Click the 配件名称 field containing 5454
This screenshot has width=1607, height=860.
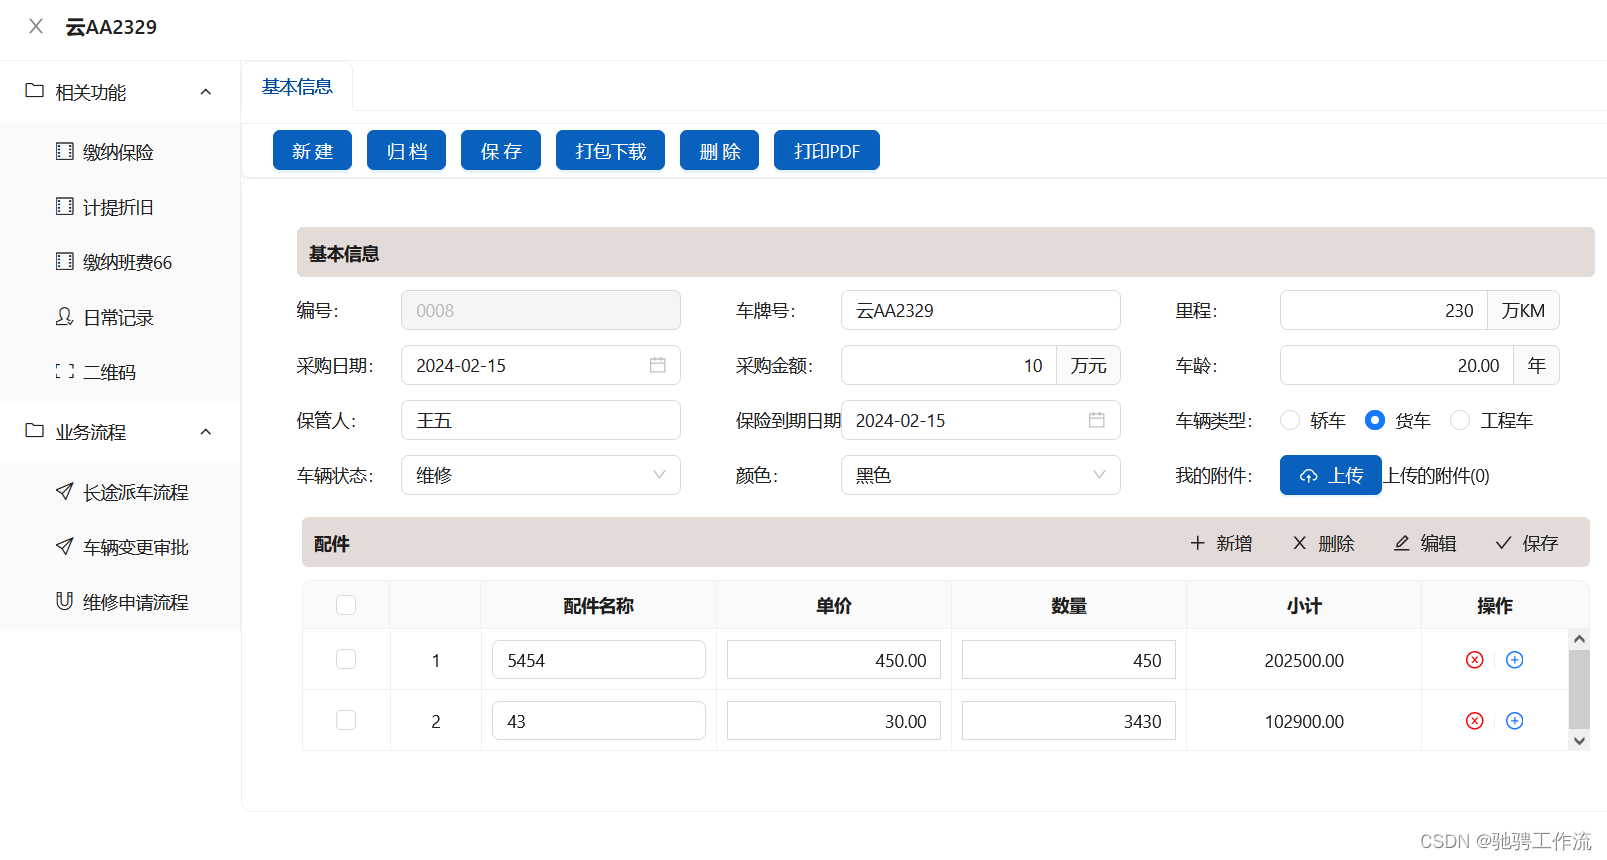click(x=598, y=660)
